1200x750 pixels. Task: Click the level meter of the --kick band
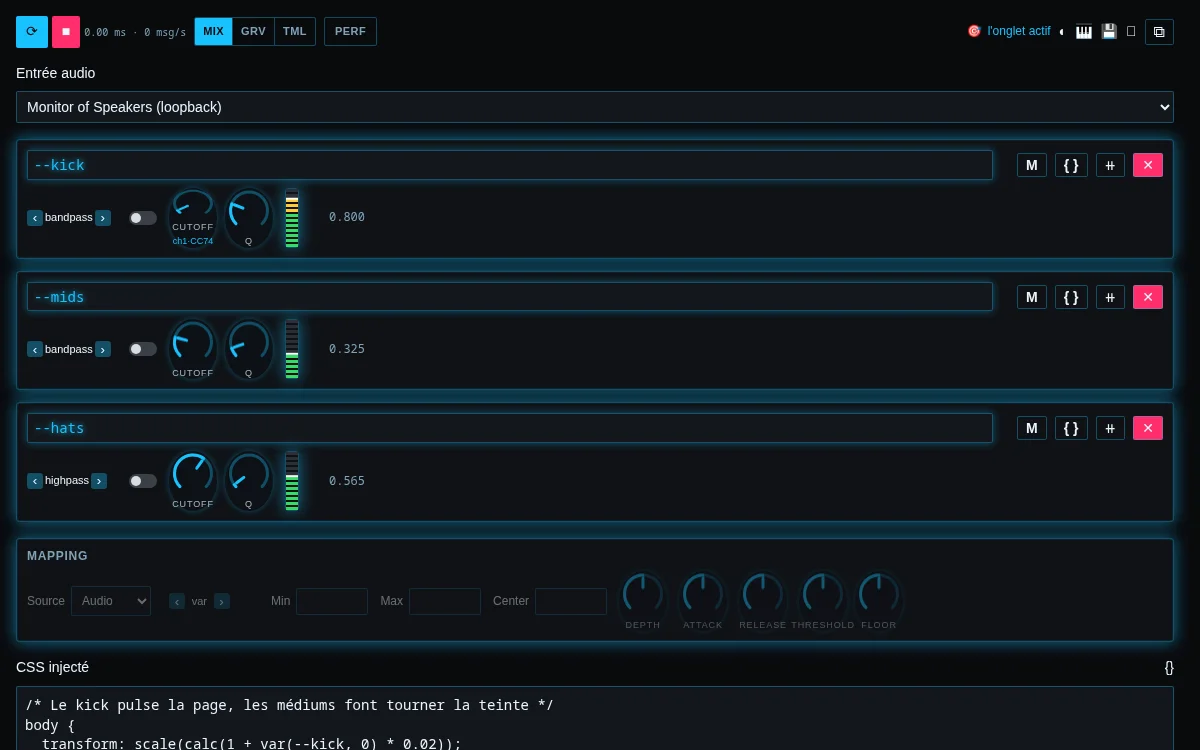(x=292, y=218)
